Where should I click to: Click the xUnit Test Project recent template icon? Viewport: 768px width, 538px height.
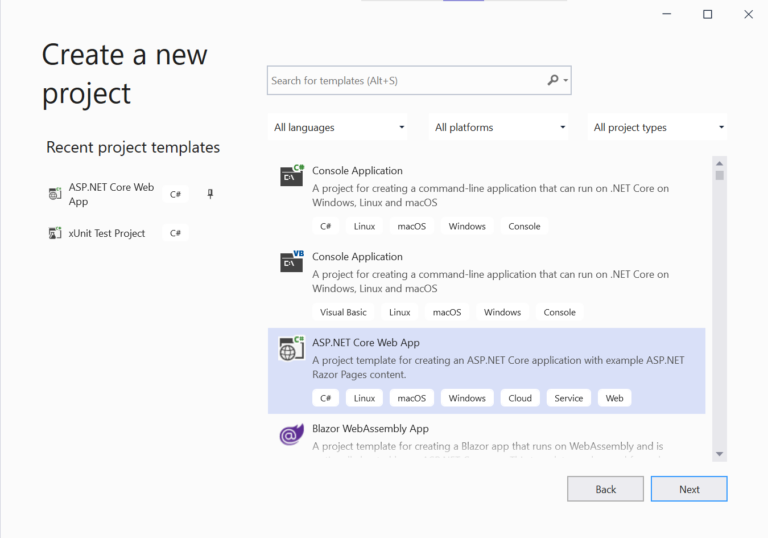(55, 233)
